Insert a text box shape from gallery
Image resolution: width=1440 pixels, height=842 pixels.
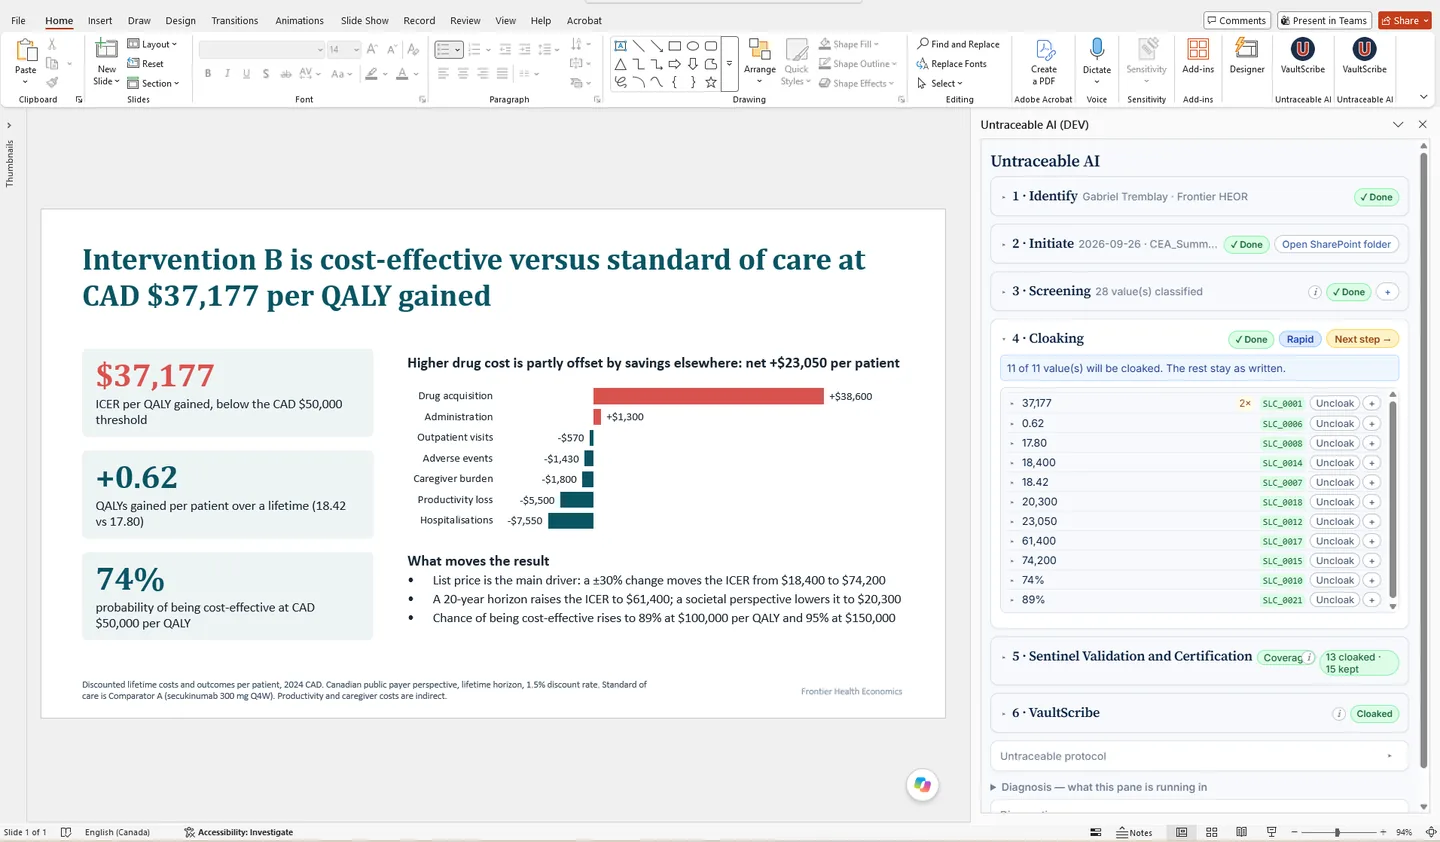pyautogui.click(x=621, y=46)
